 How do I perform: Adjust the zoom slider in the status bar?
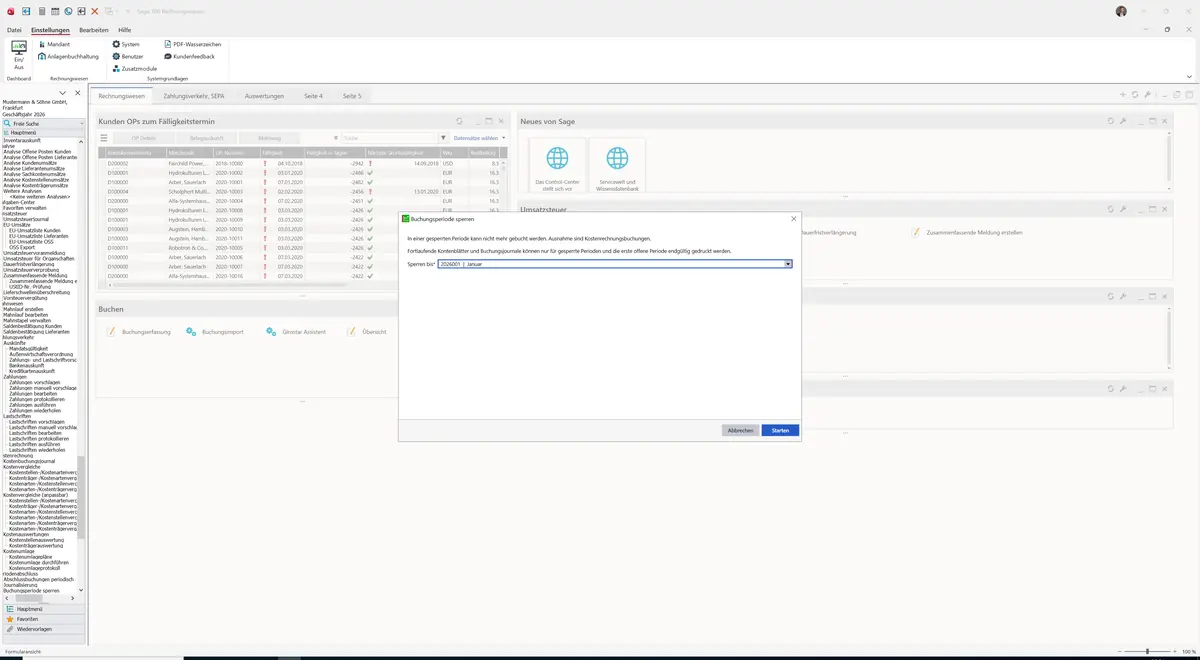point(1147,651)
